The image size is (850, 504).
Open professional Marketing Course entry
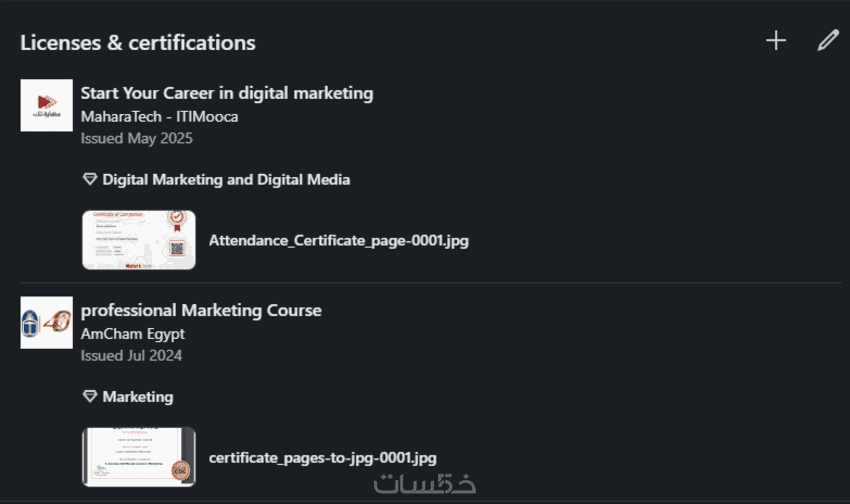[201, 310]
